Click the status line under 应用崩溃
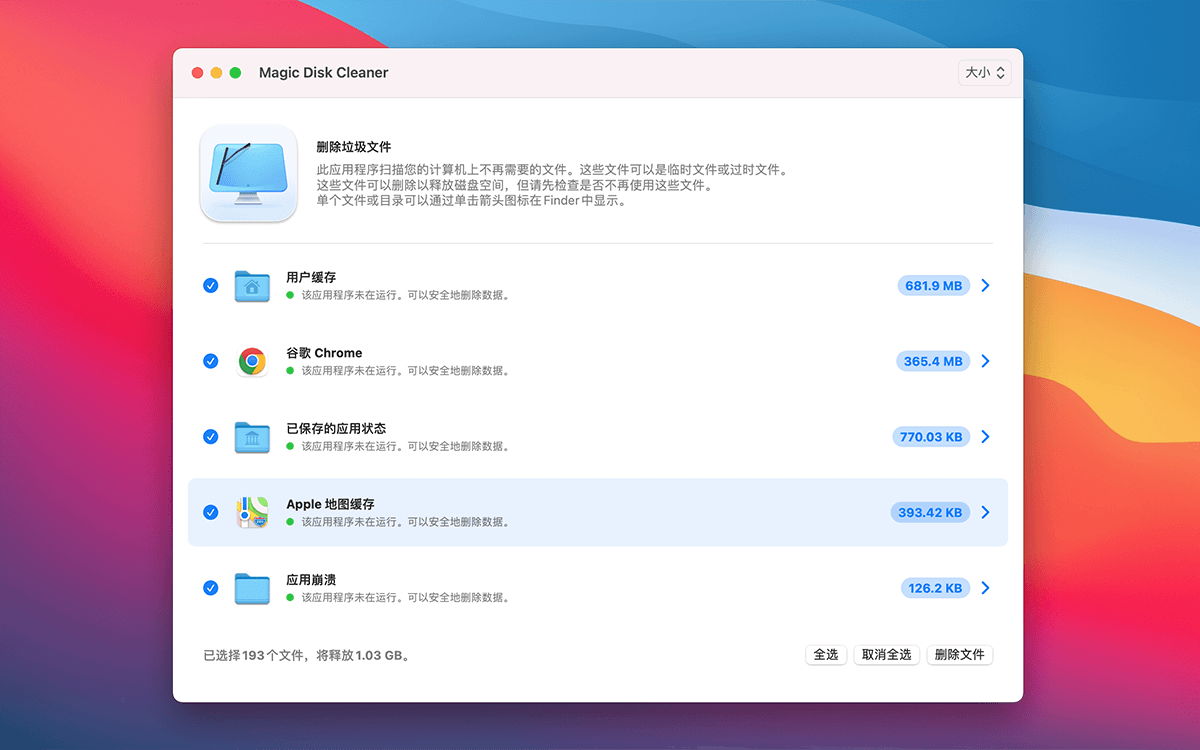Viewport: 1200px width, 750px height. pyautogui.click(x=405, y=598)
